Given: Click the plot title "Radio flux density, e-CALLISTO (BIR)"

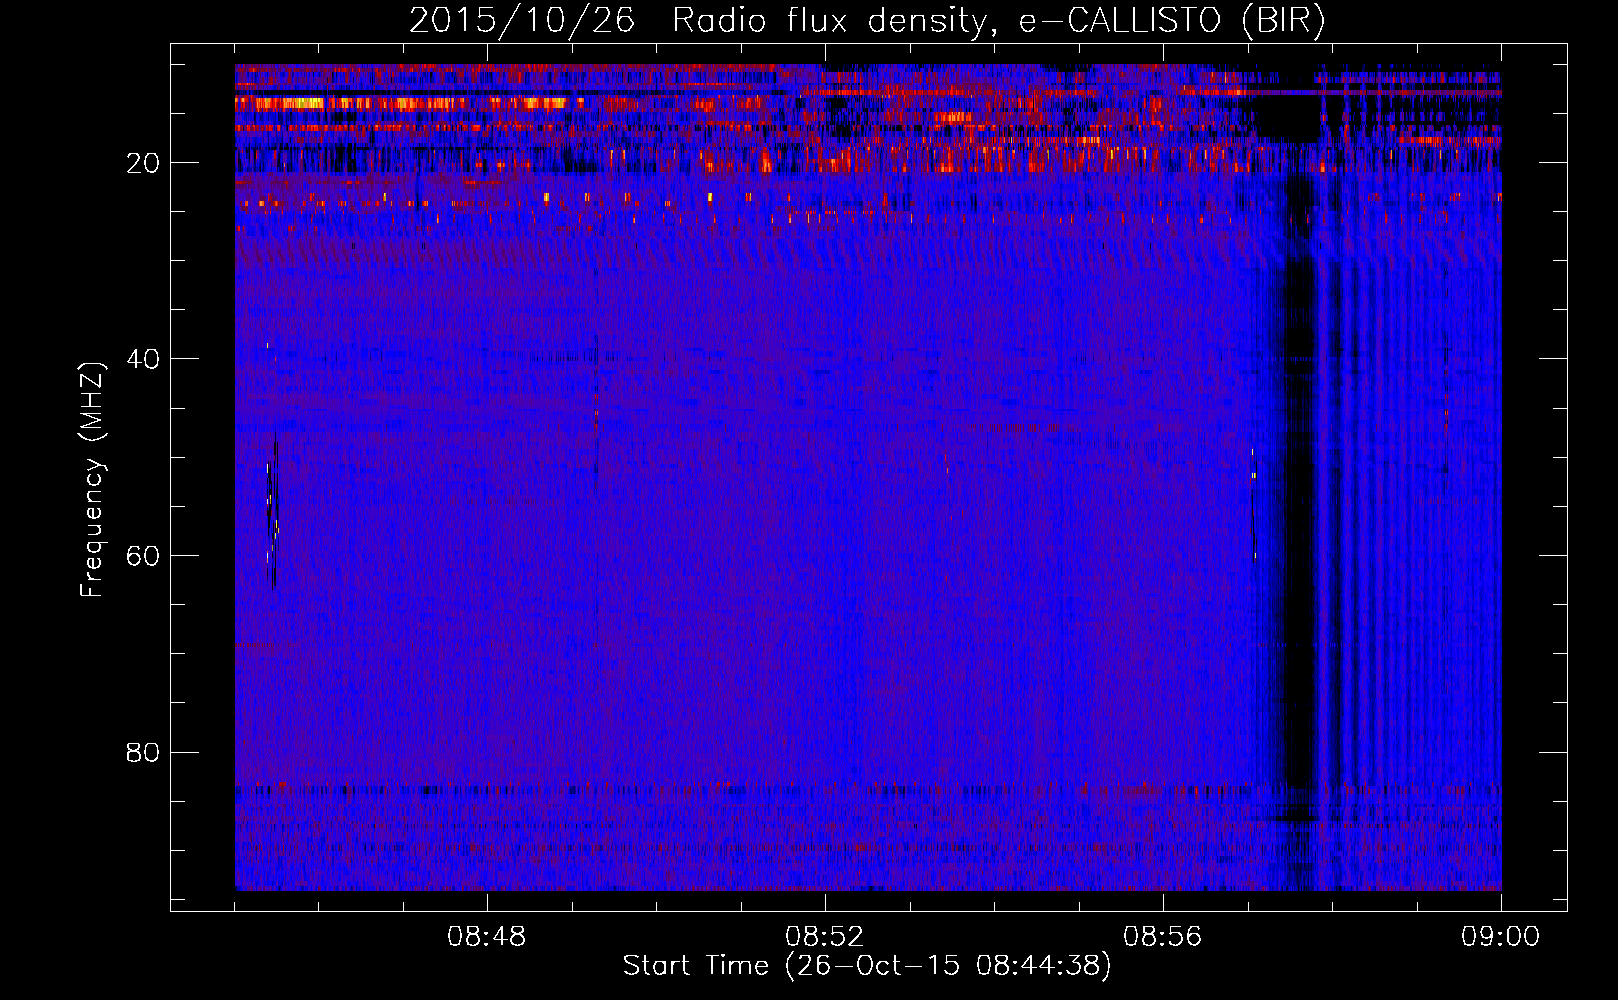Looking at the screenshot, I should click(x=998, y=21).
